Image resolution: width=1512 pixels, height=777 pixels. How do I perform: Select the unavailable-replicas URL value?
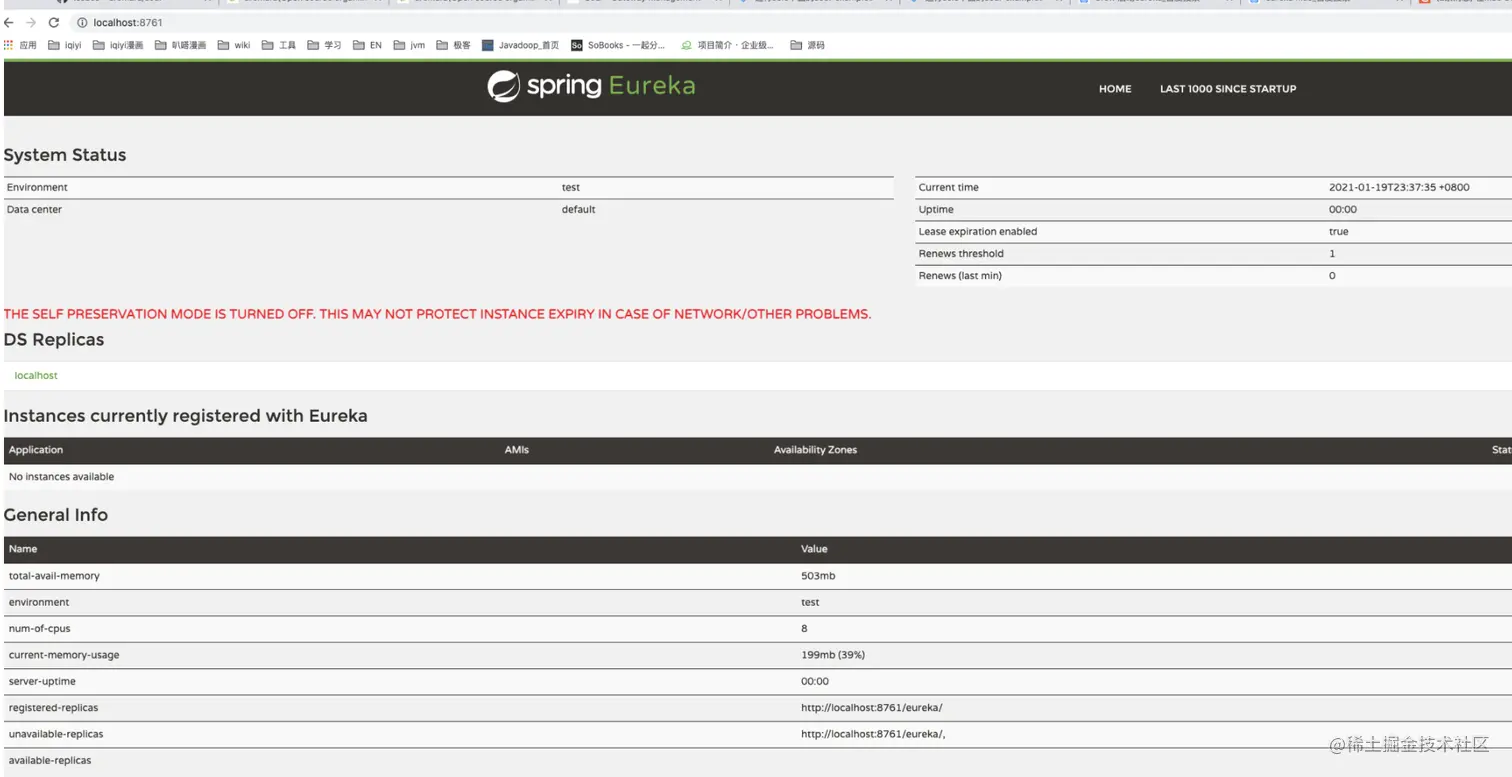(873, 734)
